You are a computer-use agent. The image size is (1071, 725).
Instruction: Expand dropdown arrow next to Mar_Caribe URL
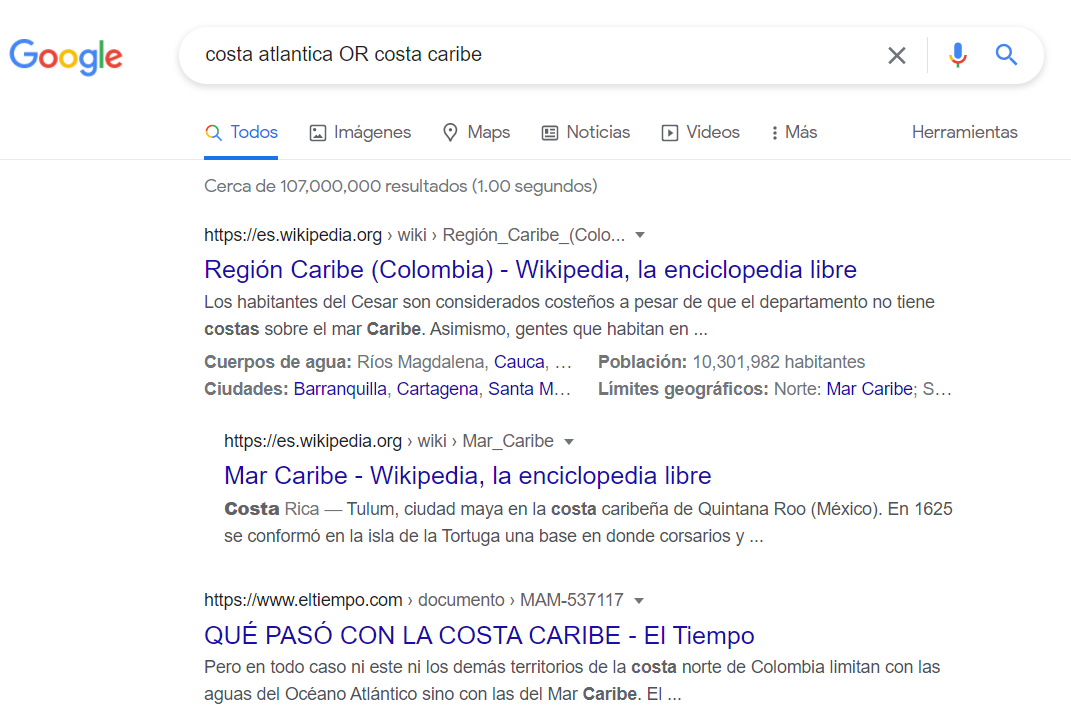point(569,442)
